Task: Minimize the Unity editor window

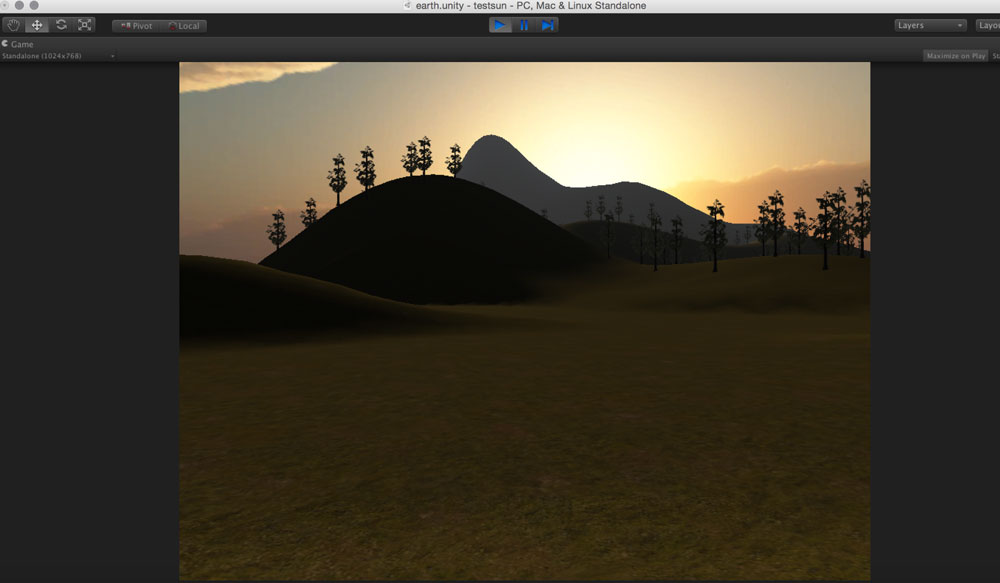Action: point(20,5)
